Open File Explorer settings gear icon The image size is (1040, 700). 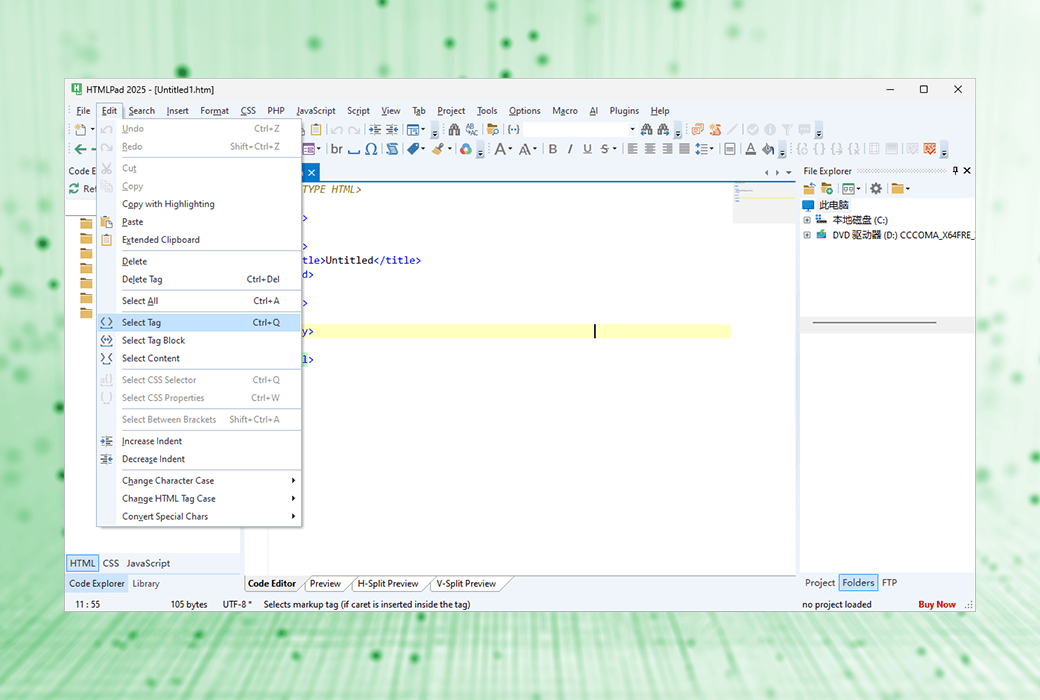(876, 188)
